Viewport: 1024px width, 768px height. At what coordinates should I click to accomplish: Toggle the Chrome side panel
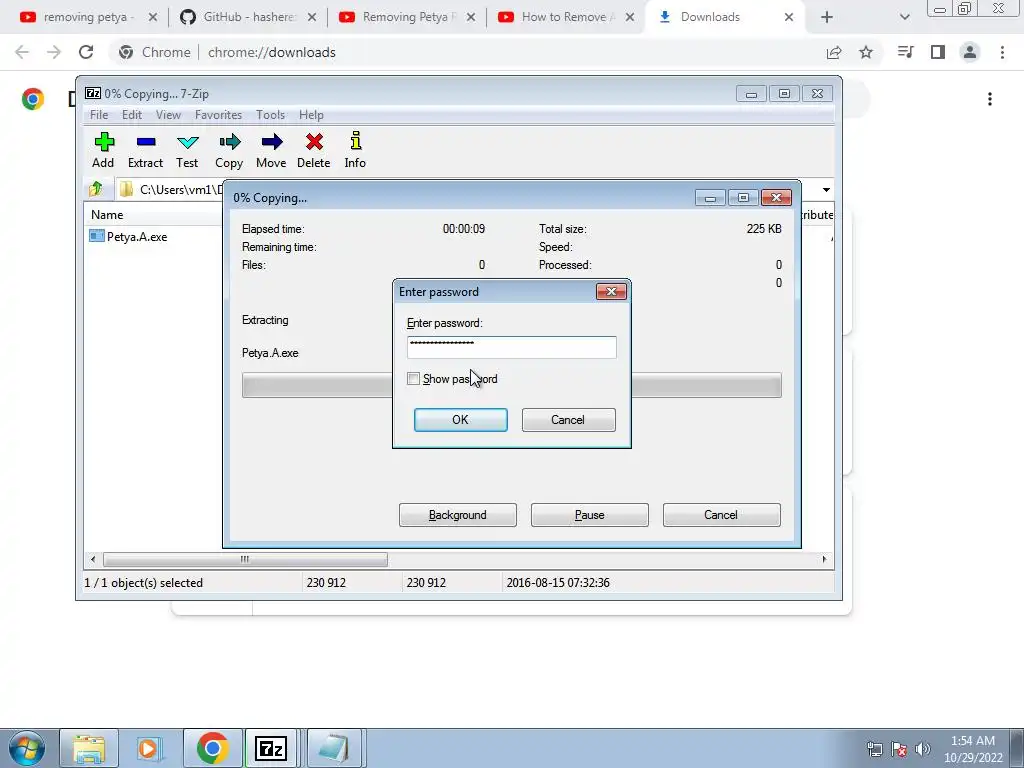tap(938, 52)
